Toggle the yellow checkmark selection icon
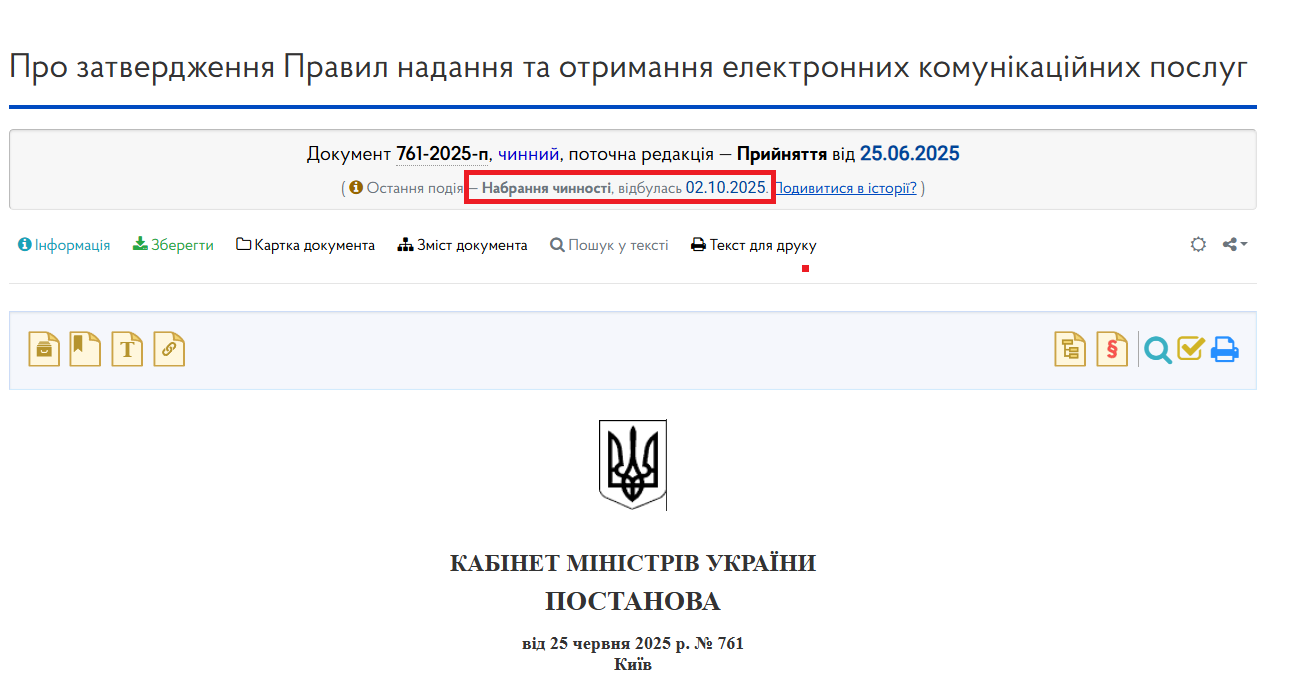This screenshot has height=682, width=1309. [x=1191, y=350]
